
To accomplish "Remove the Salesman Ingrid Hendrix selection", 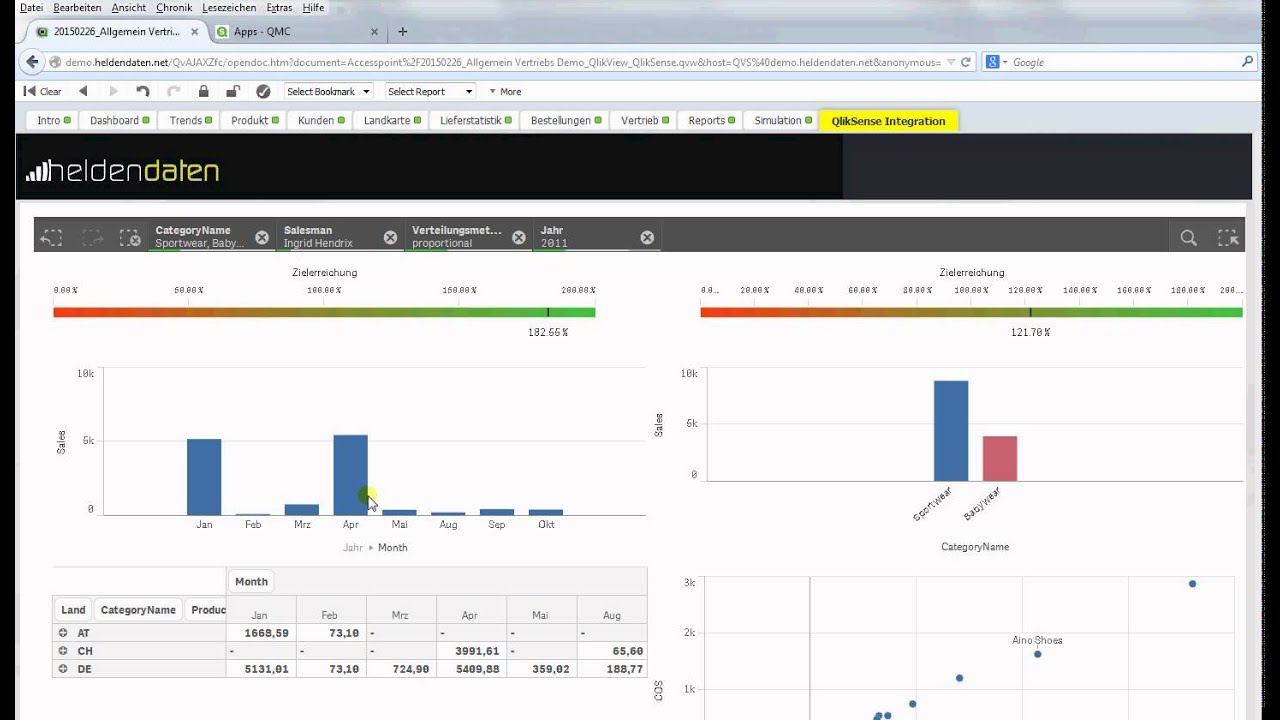I will pyautogui.click(x=391, y=237).
